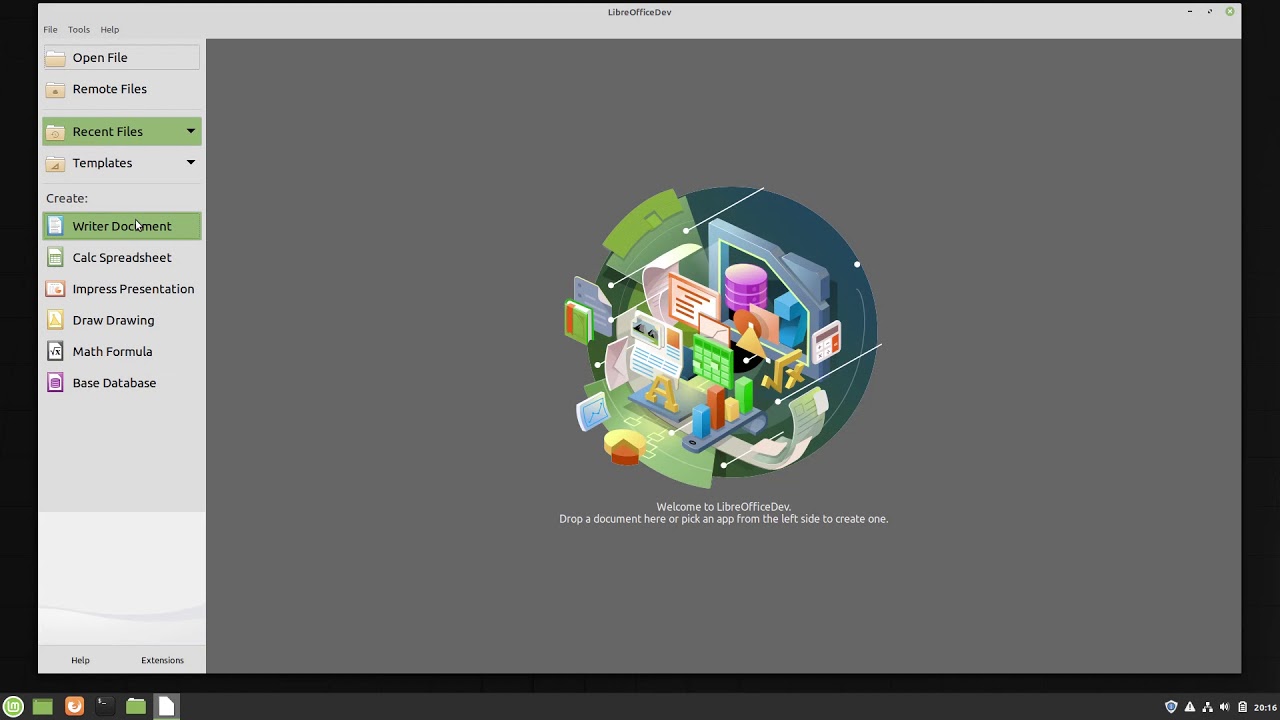The width and height of the screenshot is (1280, 720).
Task: Open the Tools menu
Action: (79, 30)
